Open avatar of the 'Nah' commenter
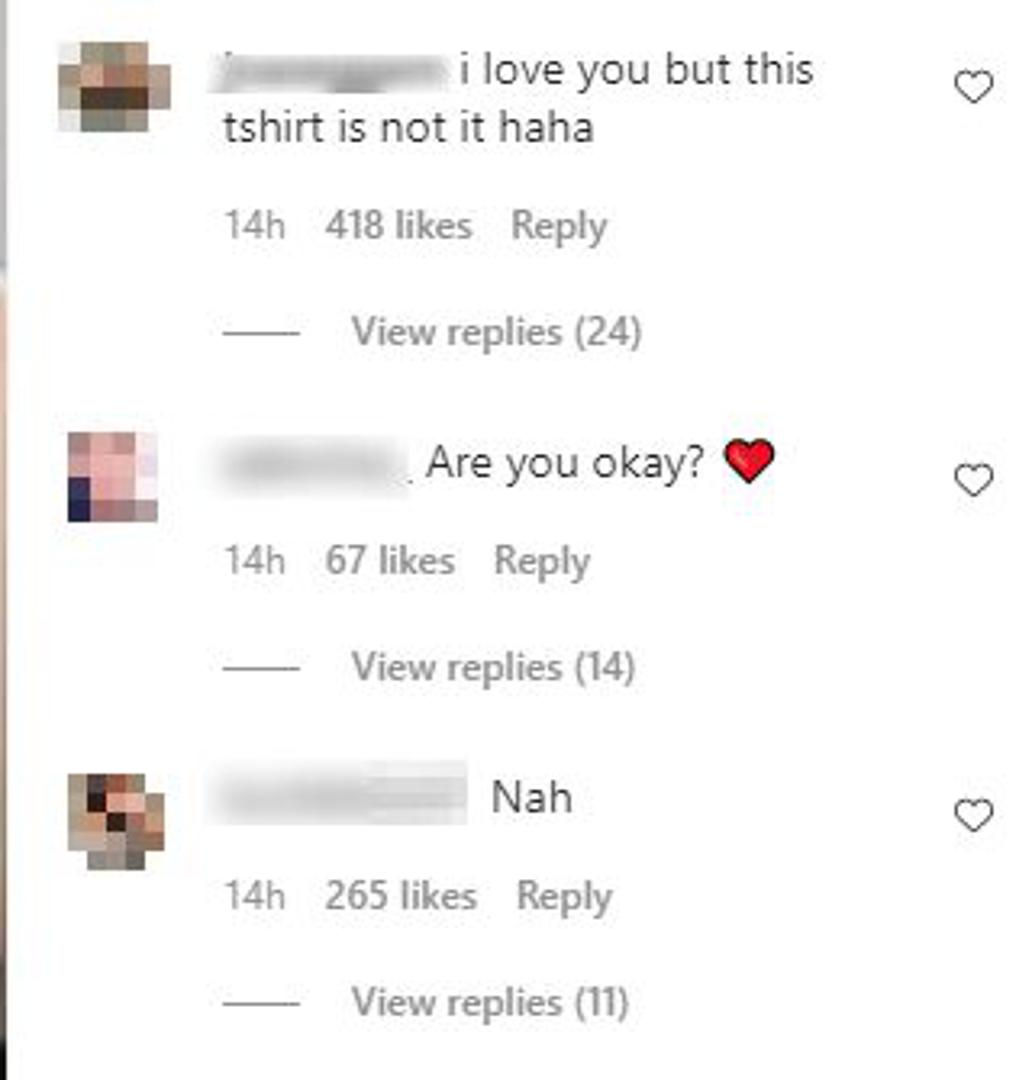Image resolution: width=1032 pixels, height=1080 pixels. point(116,821)
